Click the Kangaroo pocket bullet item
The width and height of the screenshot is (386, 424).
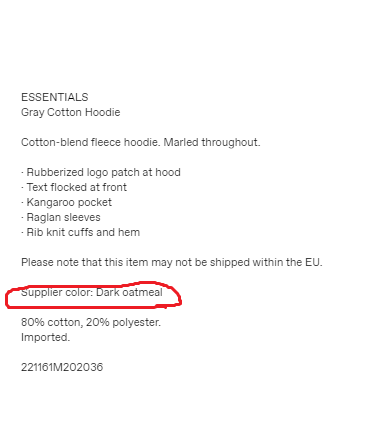(66, 202)
